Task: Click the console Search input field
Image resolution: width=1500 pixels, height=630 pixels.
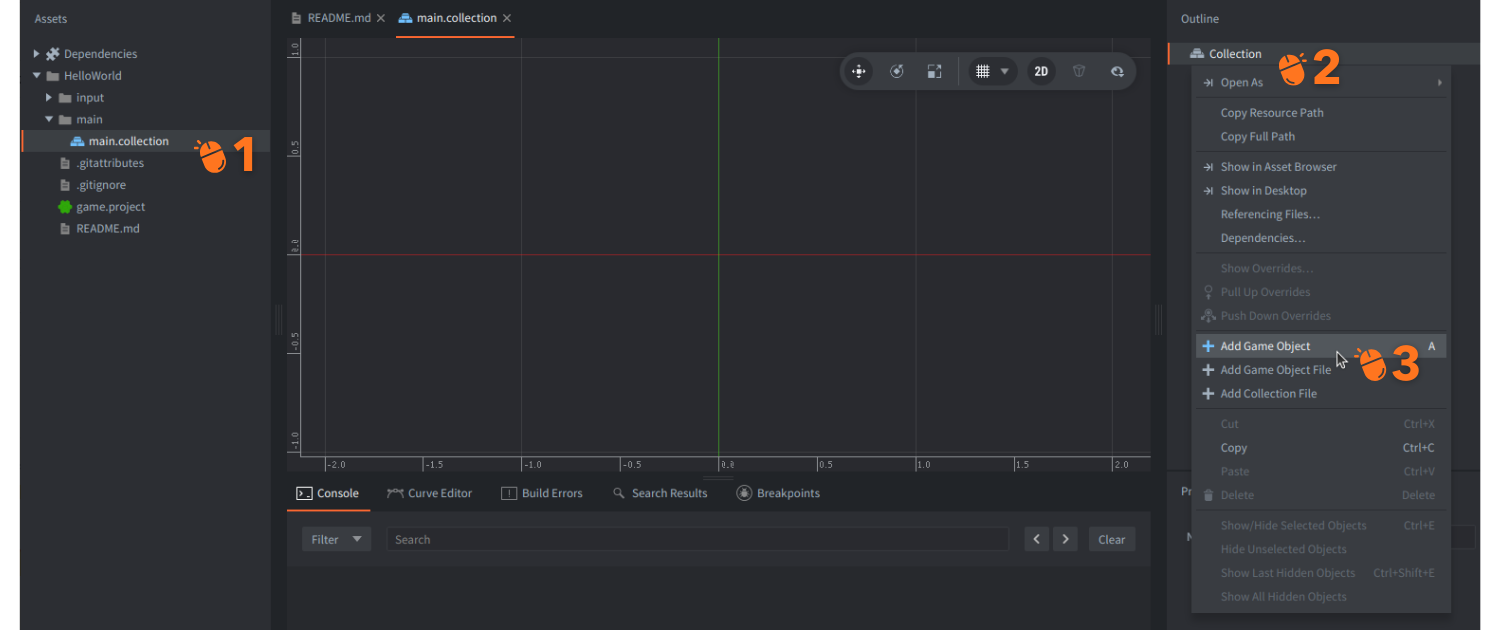Action: point(697,539)
